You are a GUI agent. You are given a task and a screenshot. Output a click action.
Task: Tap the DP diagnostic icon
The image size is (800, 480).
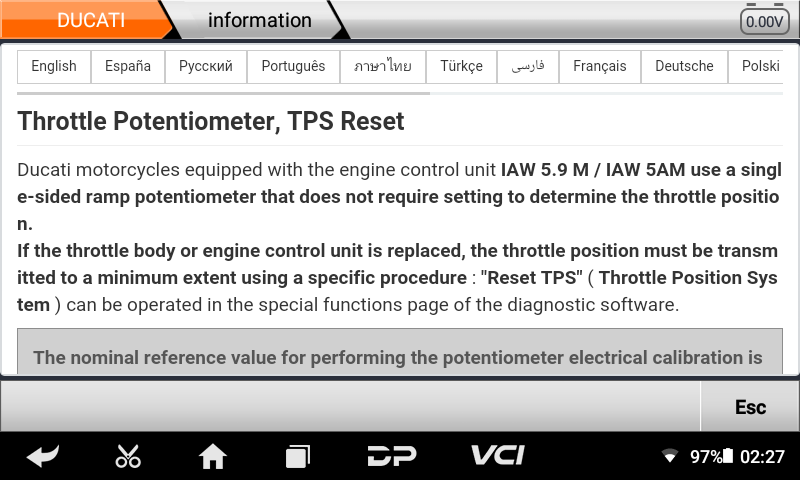(x=392, y=456)
